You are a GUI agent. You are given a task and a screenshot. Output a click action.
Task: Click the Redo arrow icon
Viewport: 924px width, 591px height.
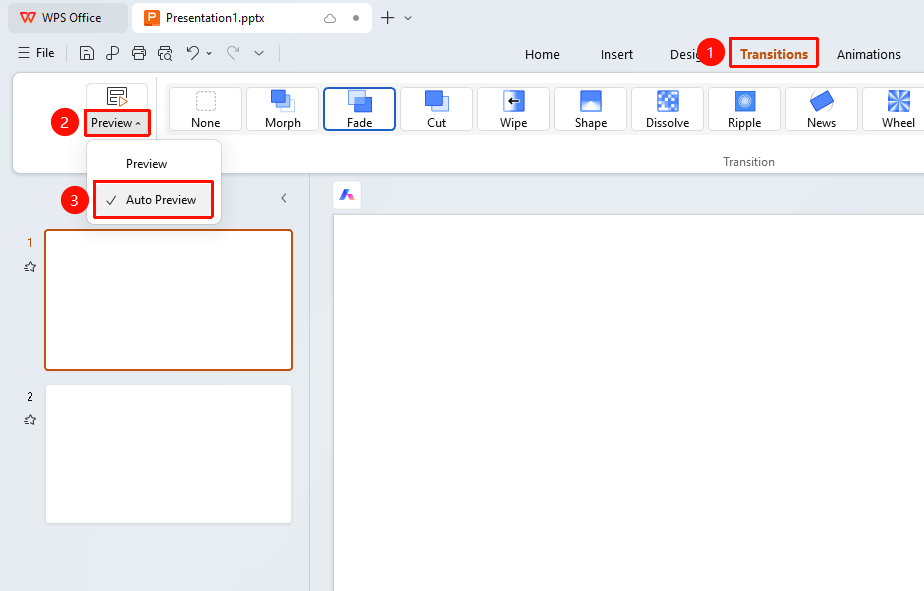point(233,53)
